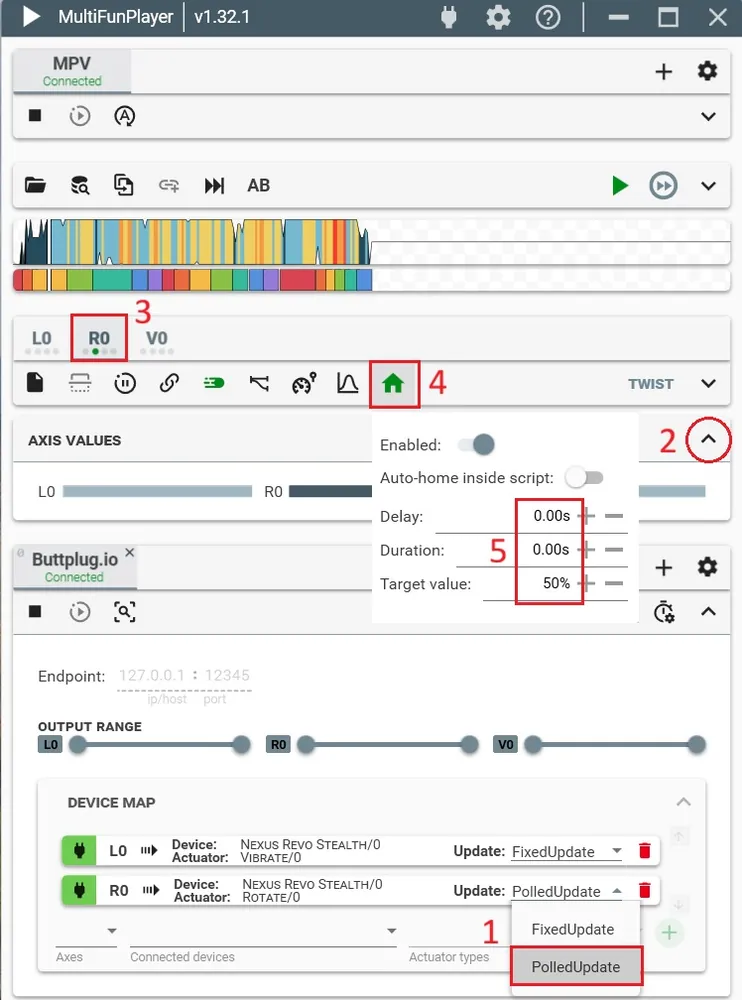The height and width of the screenshot is (1000, 742).
Task: Click the range limits dashed icon
Action: [80, 383]
